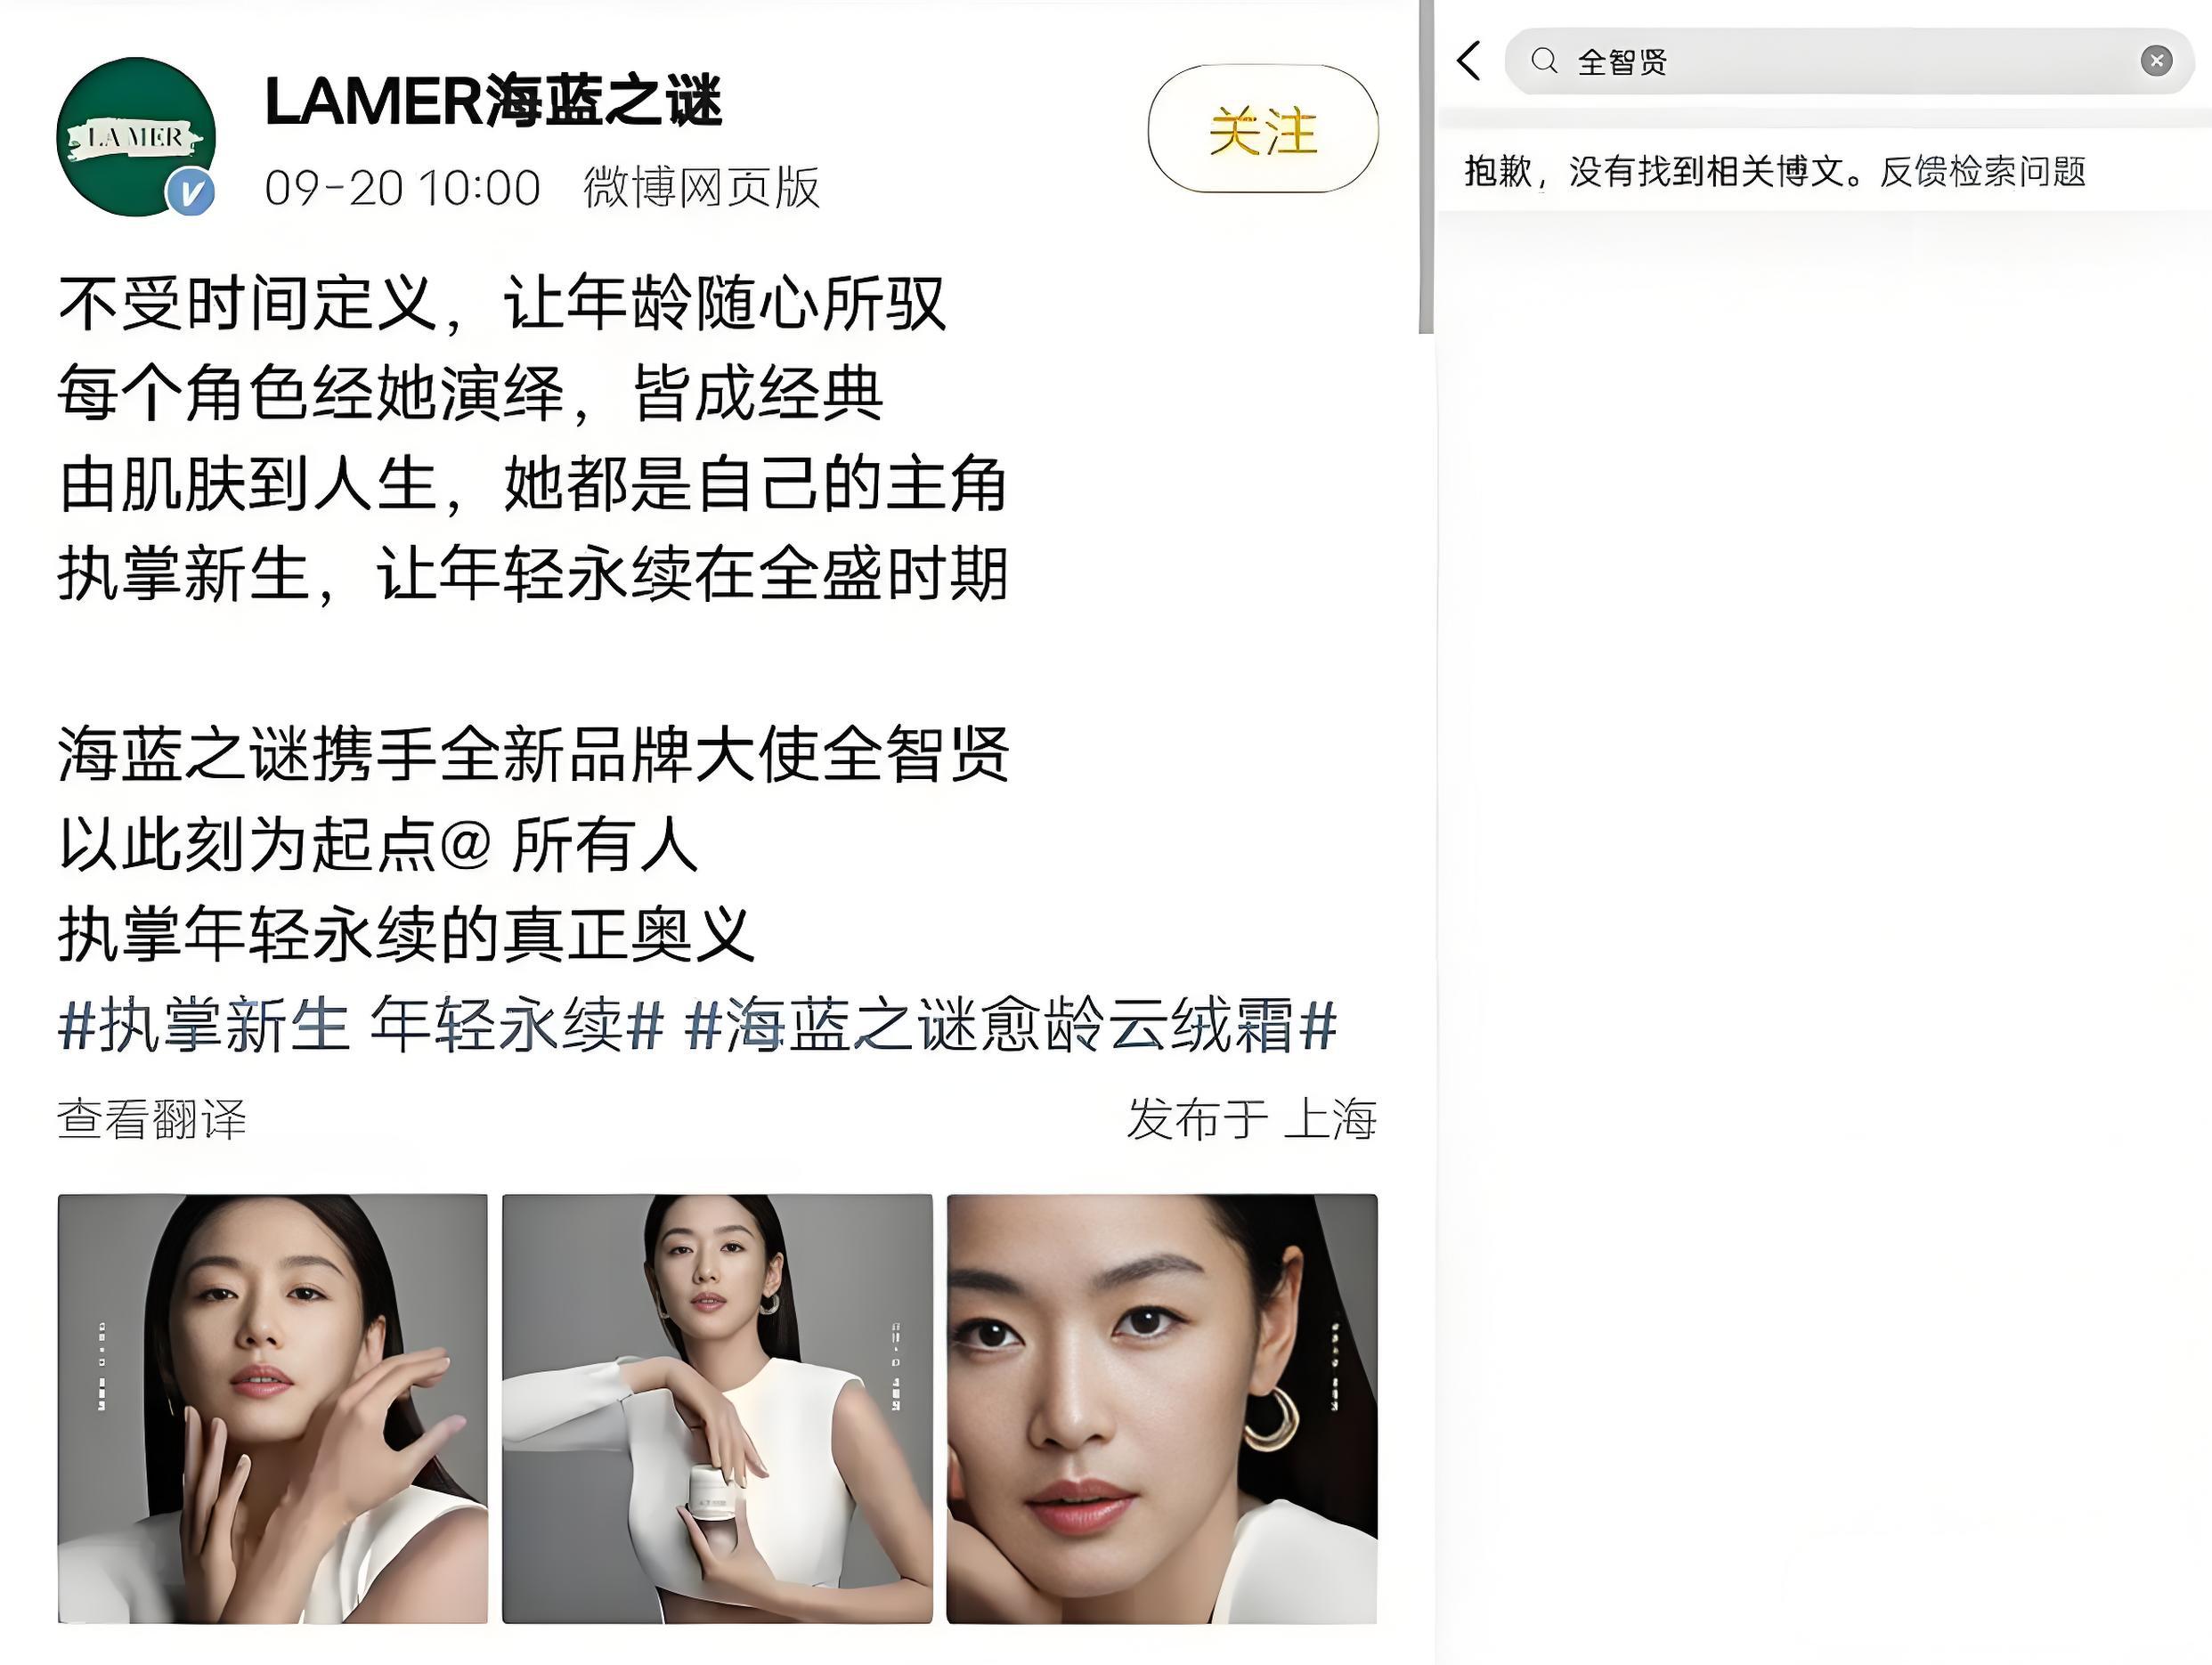Tap the back arrow beside search bar
The width and height of the screenshot is (2212, 1665).
click(1468, 61)
